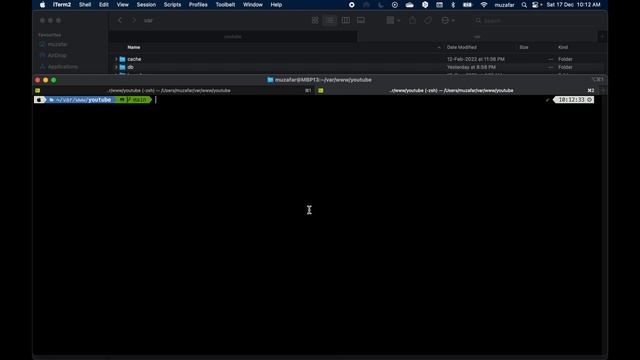Screen dimensions: 640x360
Task: Click the screen recording status icon
Action: [x=351, y=5]
